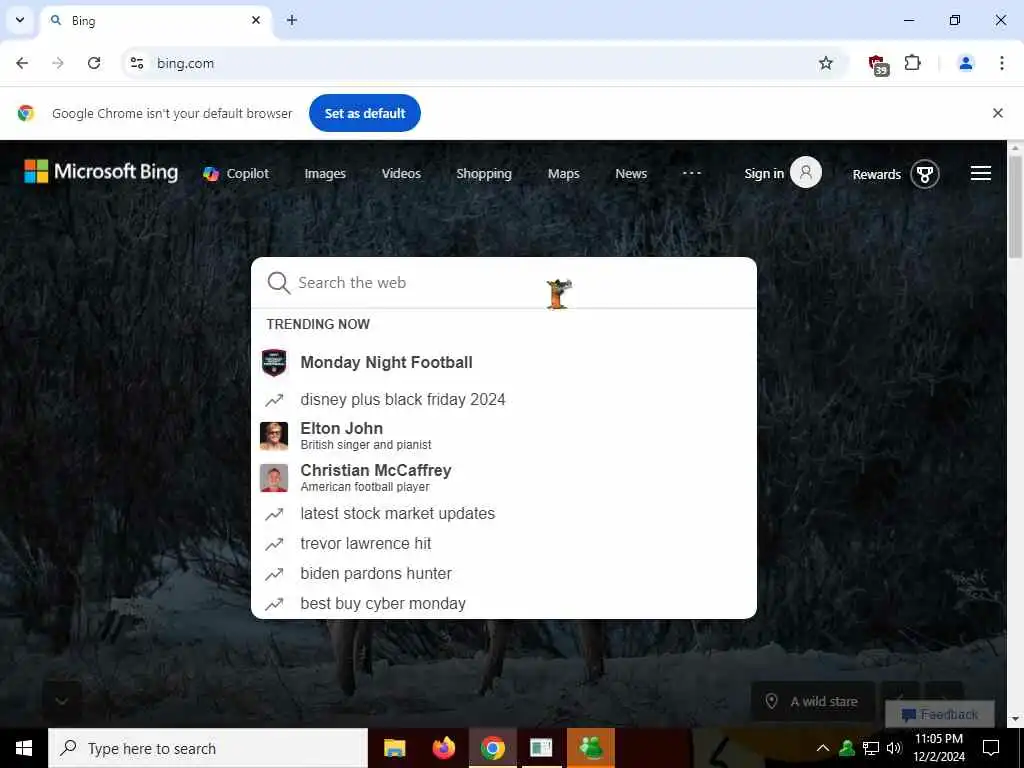This screenshot has width=1024, height=768.
Task: Select biden pardons hunter suggestion
Action: point(504,573)
